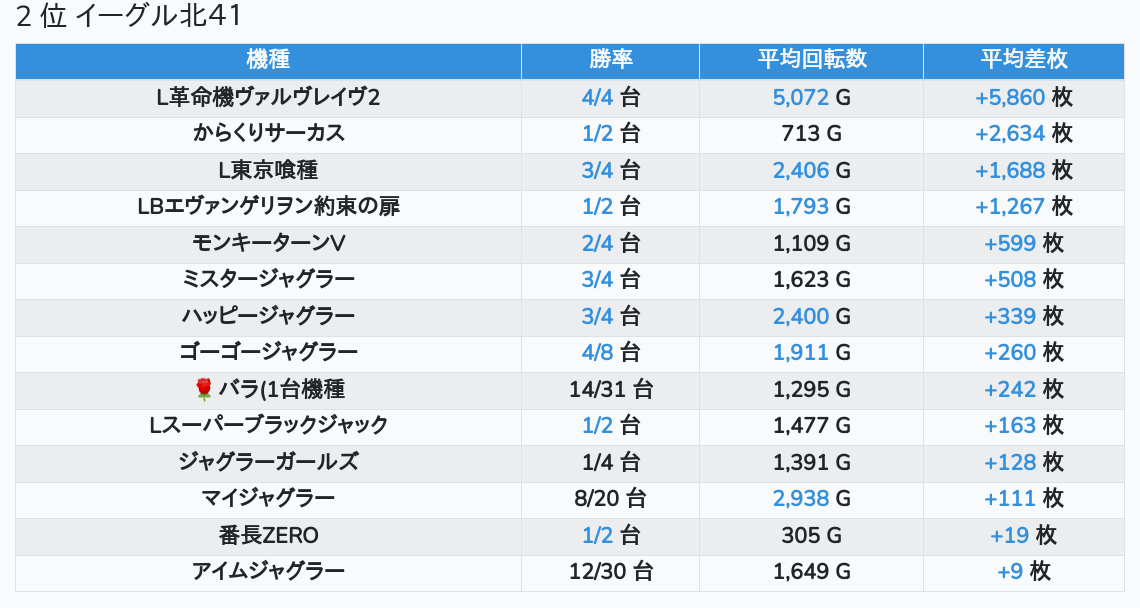Click the +5,860 枚 average difference value
The width and height of the screenshot is (1140, 608).
(1023, 97)
